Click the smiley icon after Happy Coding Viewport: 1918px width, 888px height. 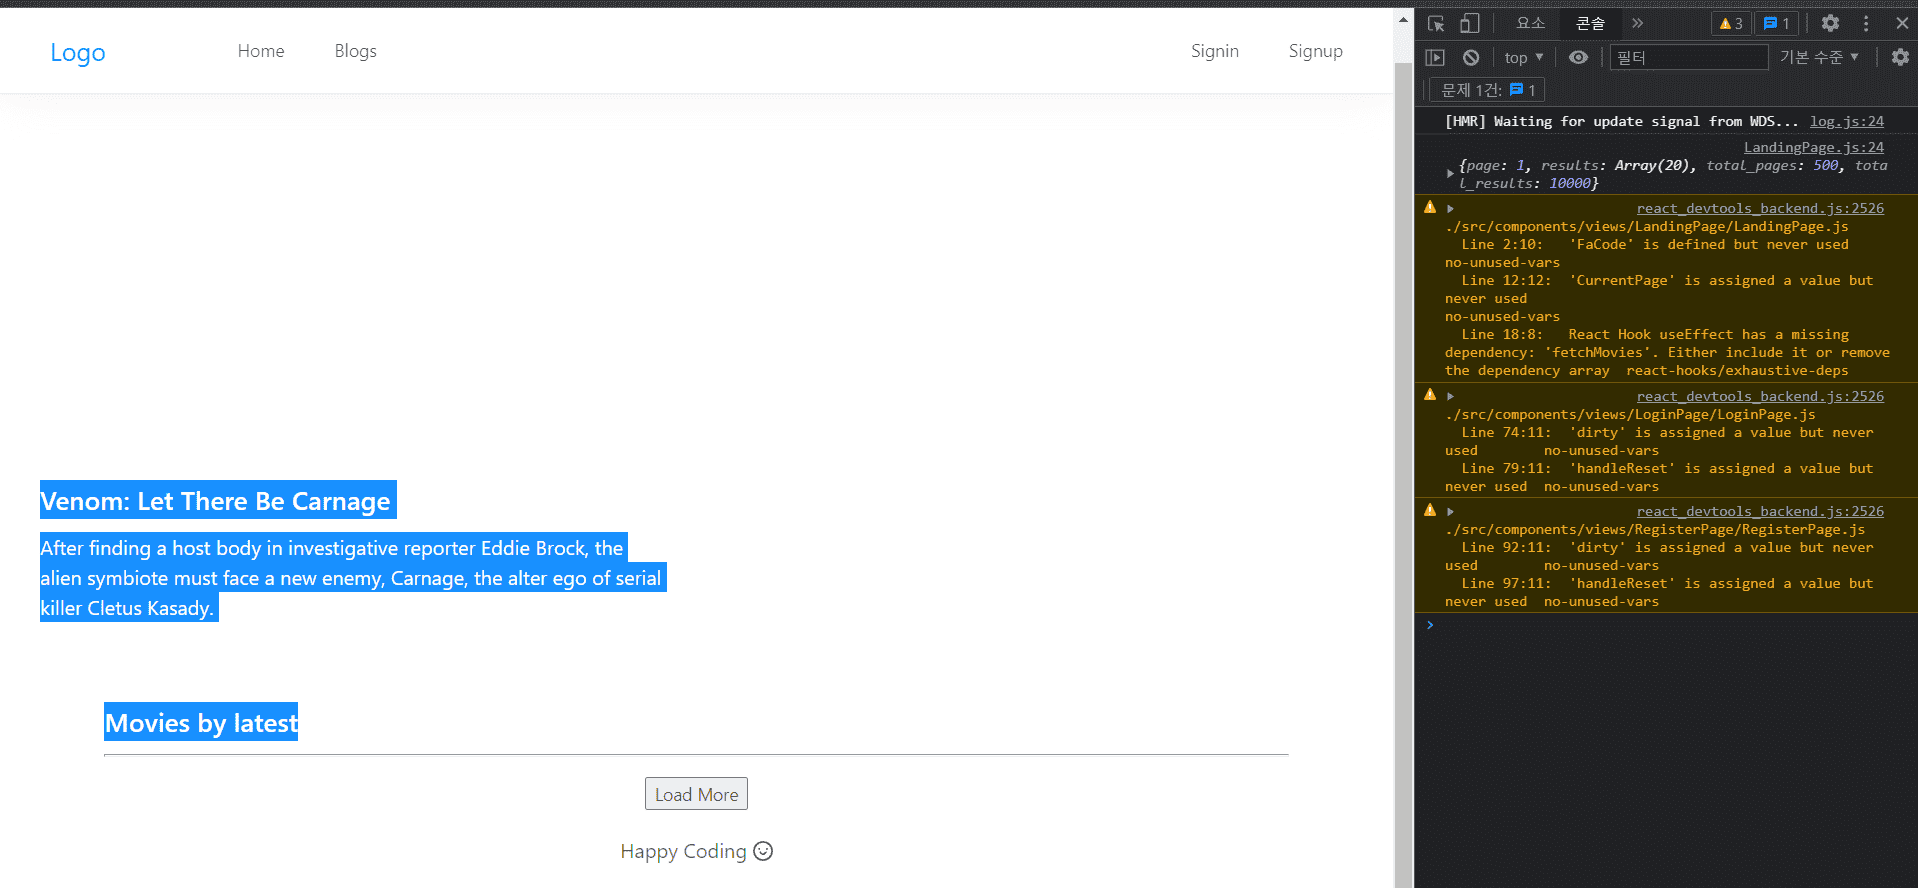click(x=763, y=851)
